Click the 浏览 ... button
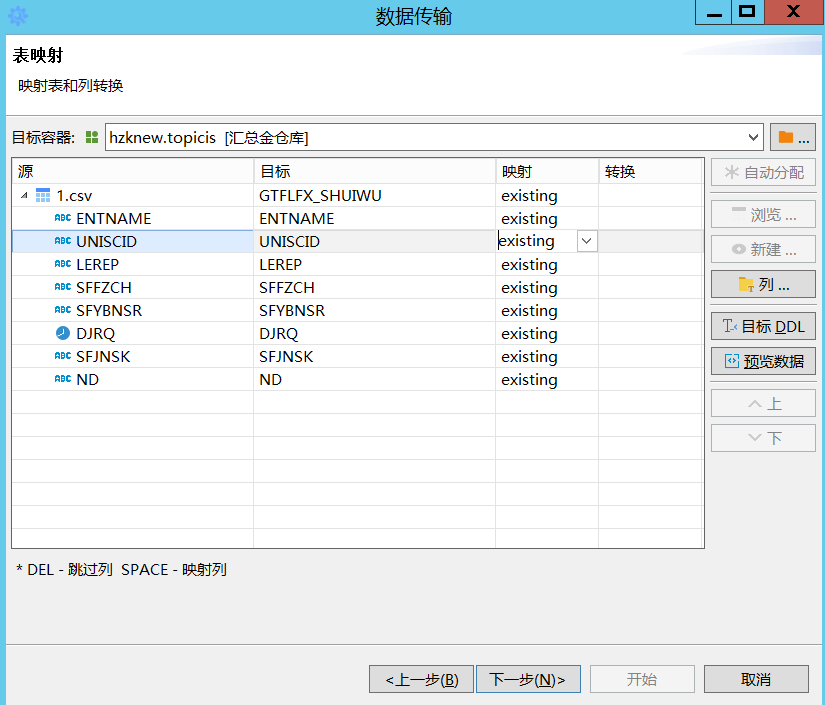The width and height of the screenshot is (825, 705). [763, 214]
